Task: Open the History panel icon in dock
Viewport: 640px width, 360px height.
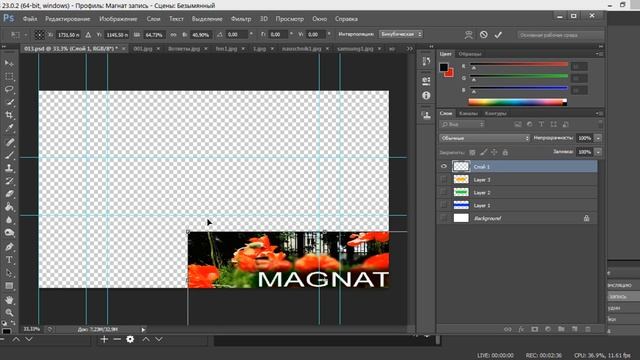Action: pos(426,62)
